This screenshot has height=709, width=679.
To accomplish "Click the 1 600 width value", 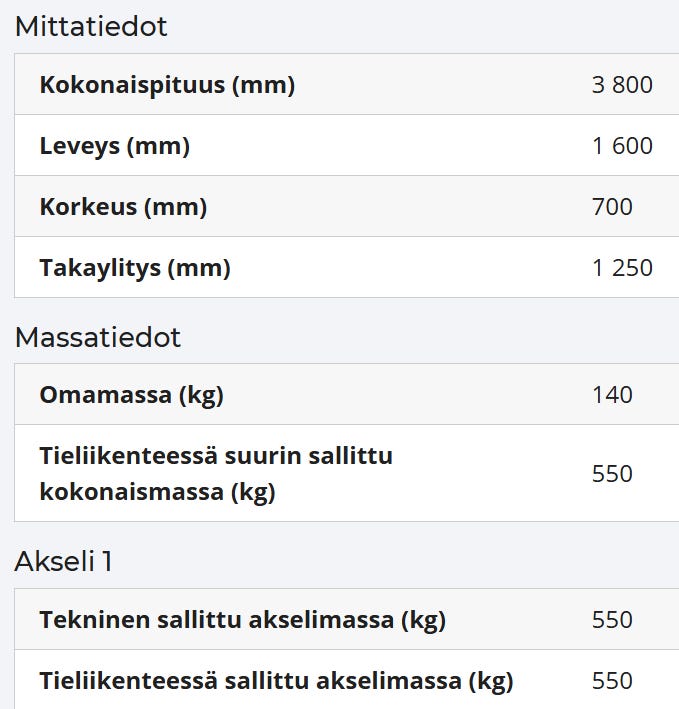I will pos(622,146).
